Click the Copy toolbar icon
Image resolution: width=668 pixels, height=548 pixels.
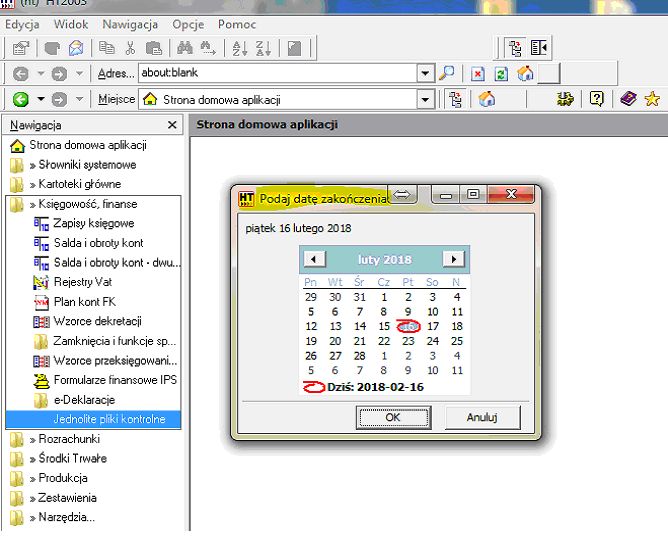pos(107,48)
